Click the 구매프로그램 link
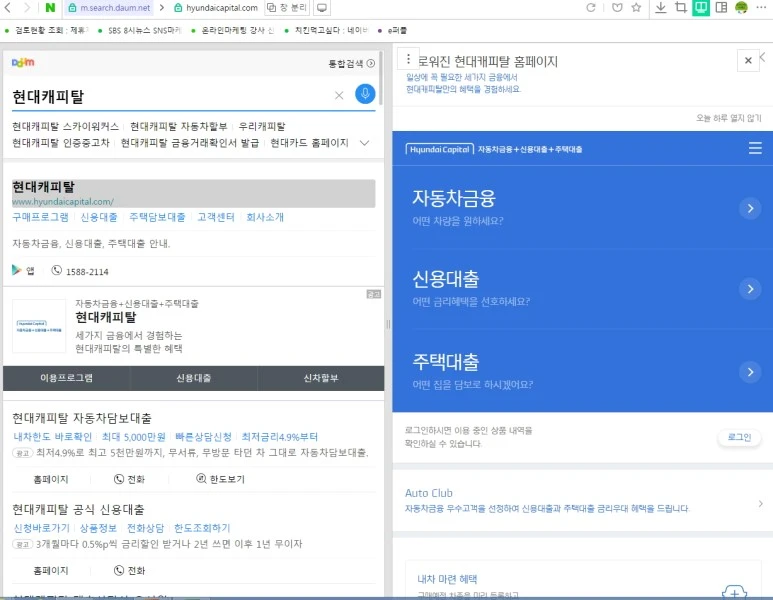 pos(40,217)
